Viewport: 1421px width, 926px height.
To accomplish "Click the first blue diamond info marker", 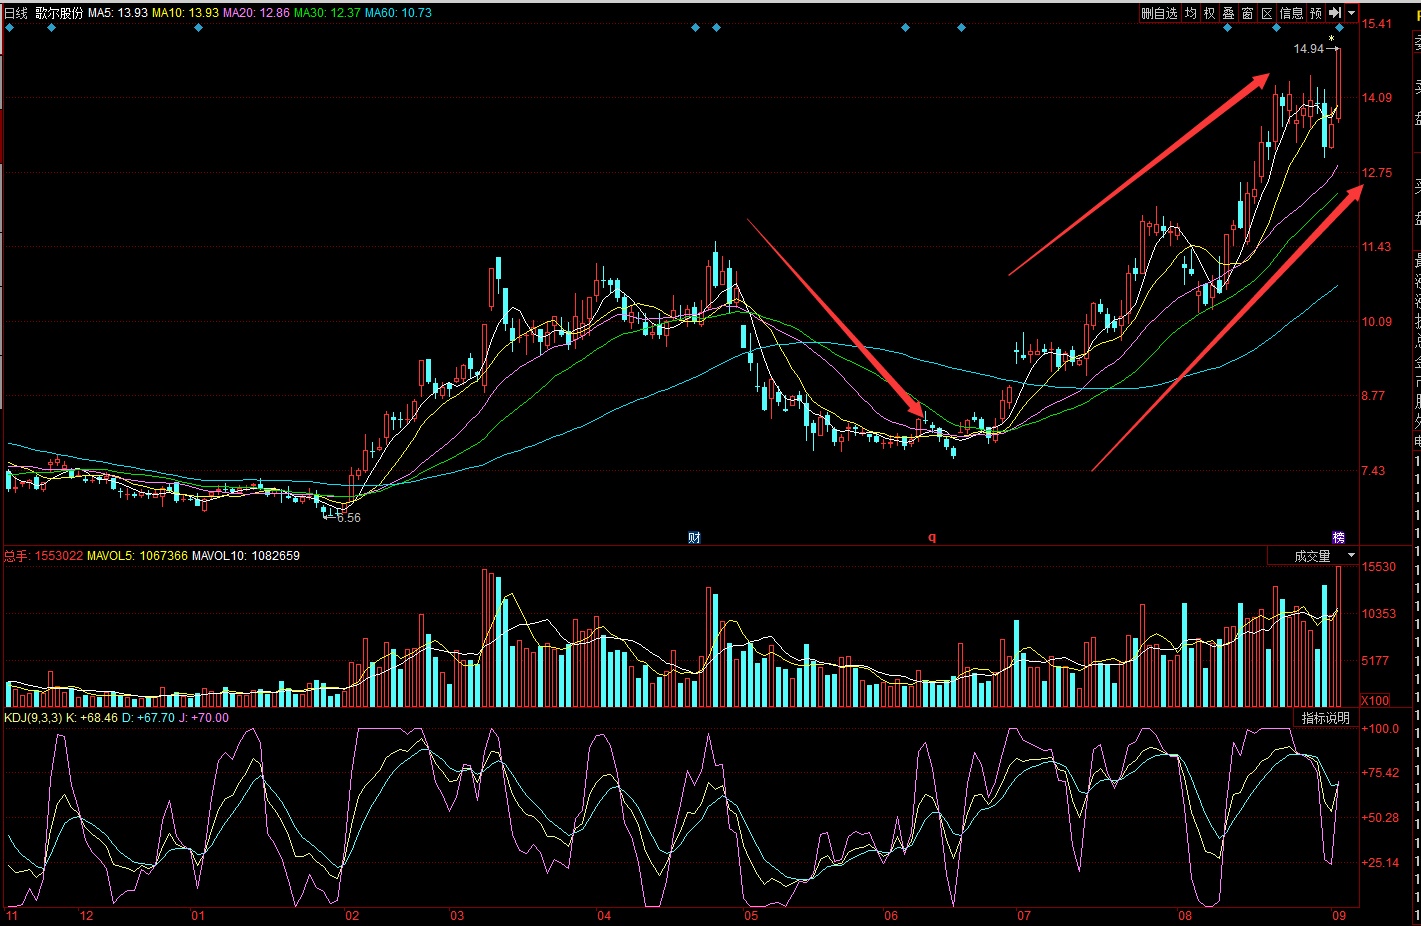I will point(10,28).
